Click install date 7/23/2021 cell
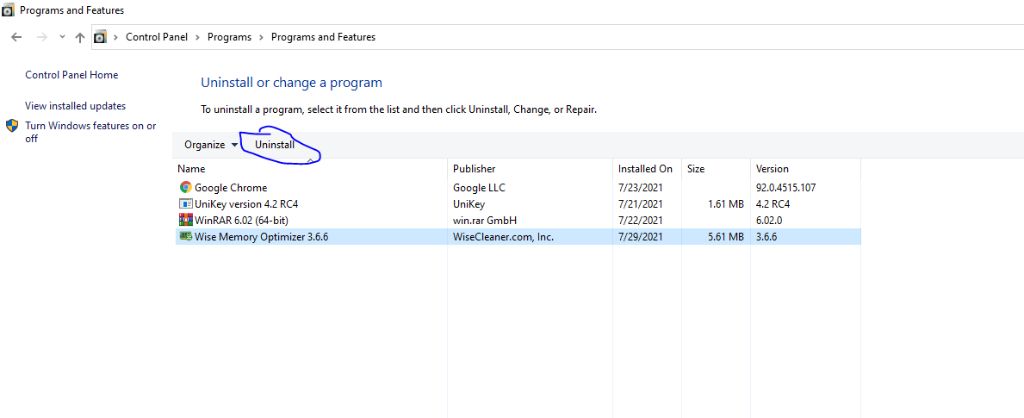 click(641, 187)
